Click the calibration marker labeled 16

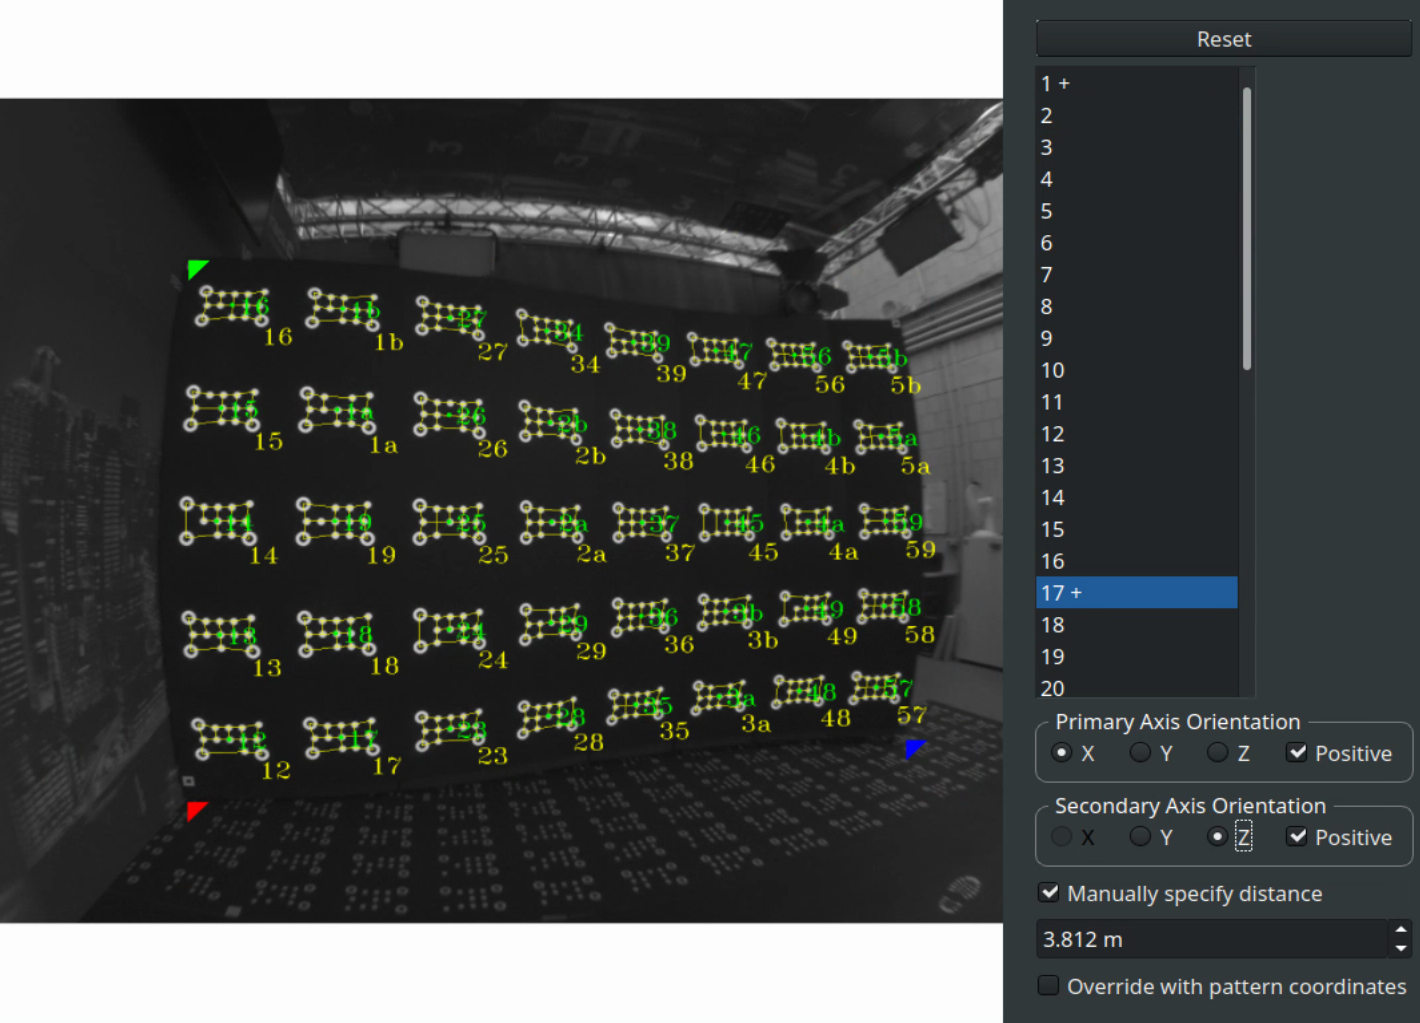[x=234, y=306]
